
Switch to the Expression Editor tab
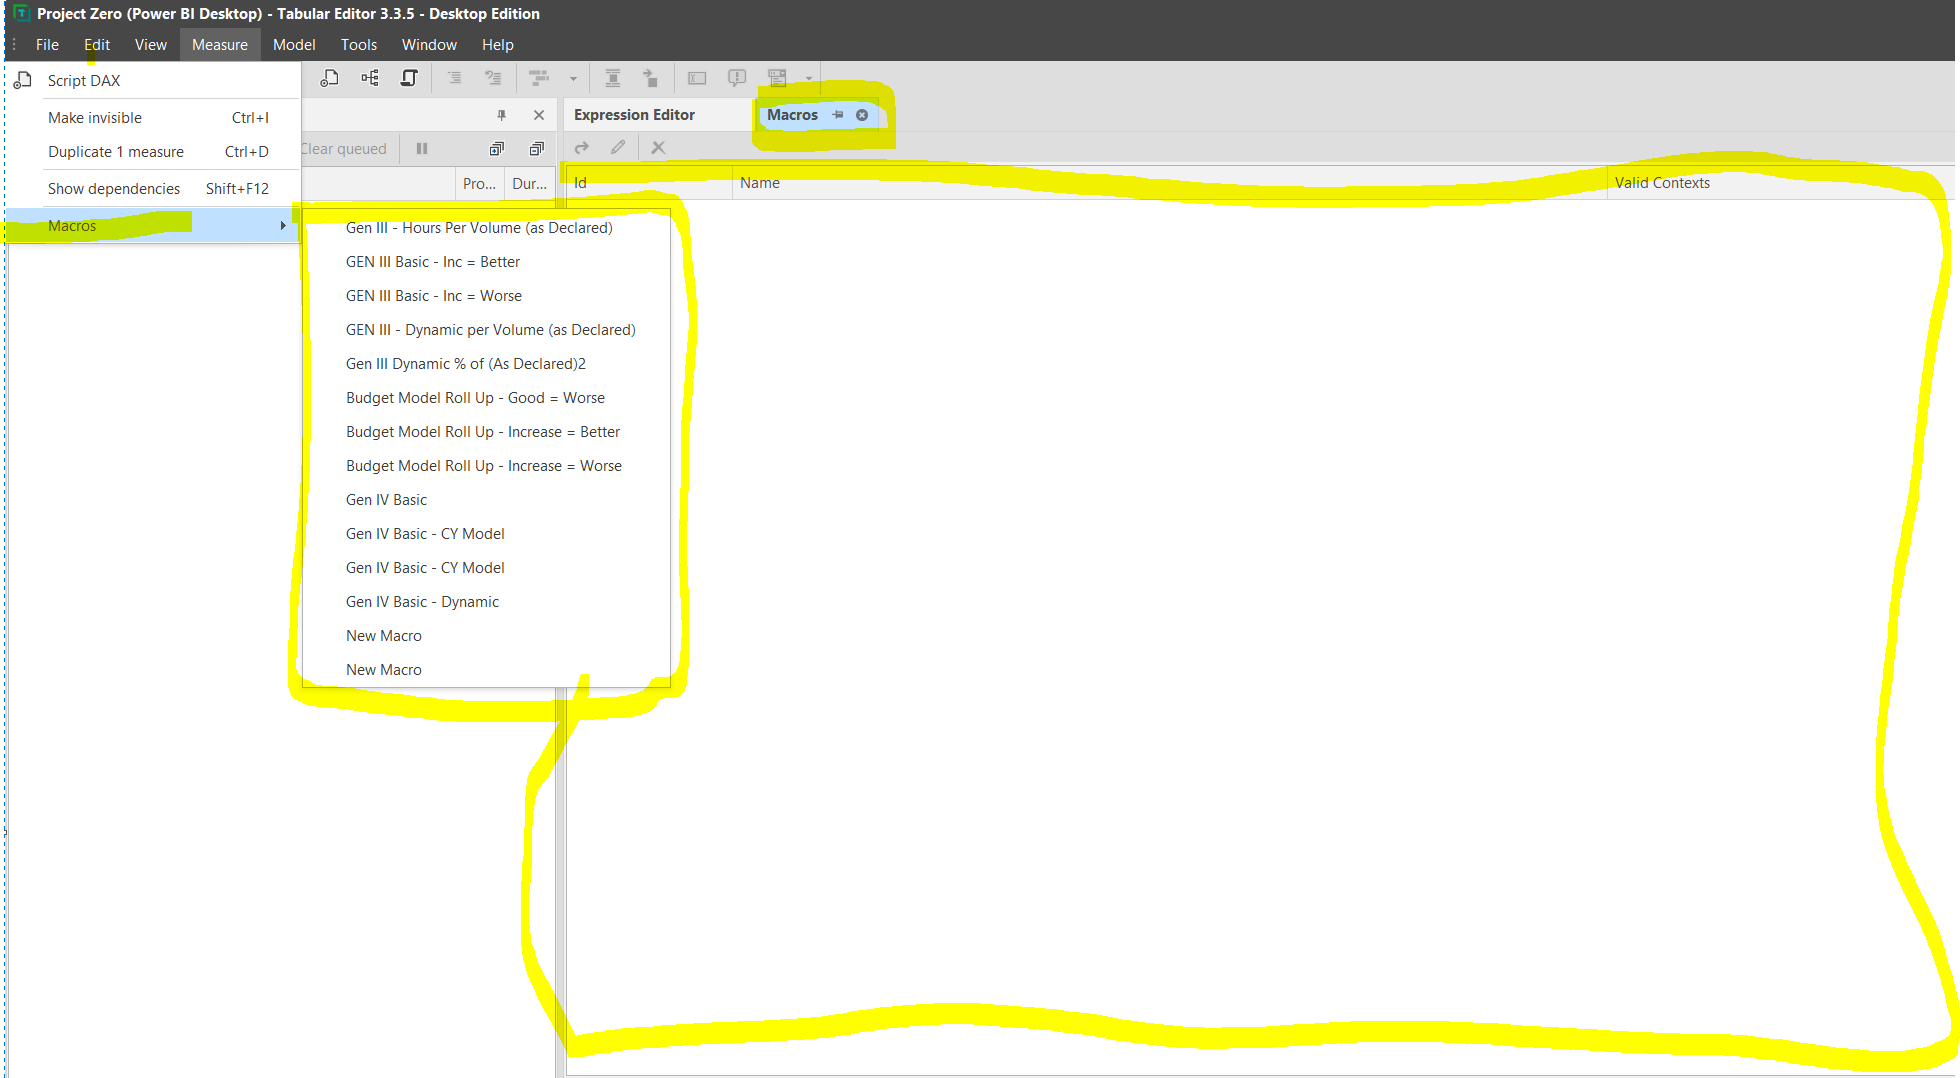pos(634,114)
